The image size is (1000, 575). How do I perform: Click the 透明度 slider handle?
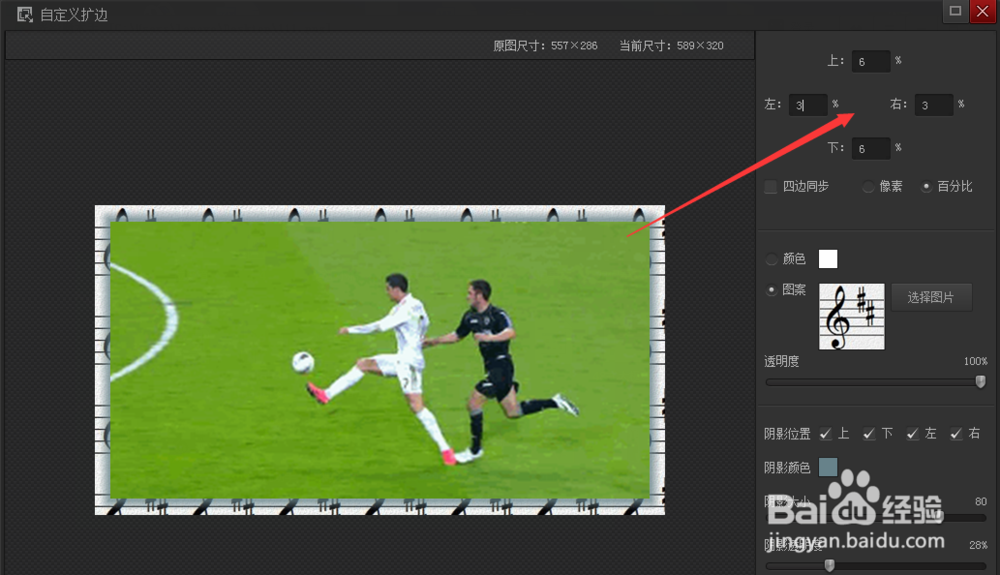coord(980,381)
